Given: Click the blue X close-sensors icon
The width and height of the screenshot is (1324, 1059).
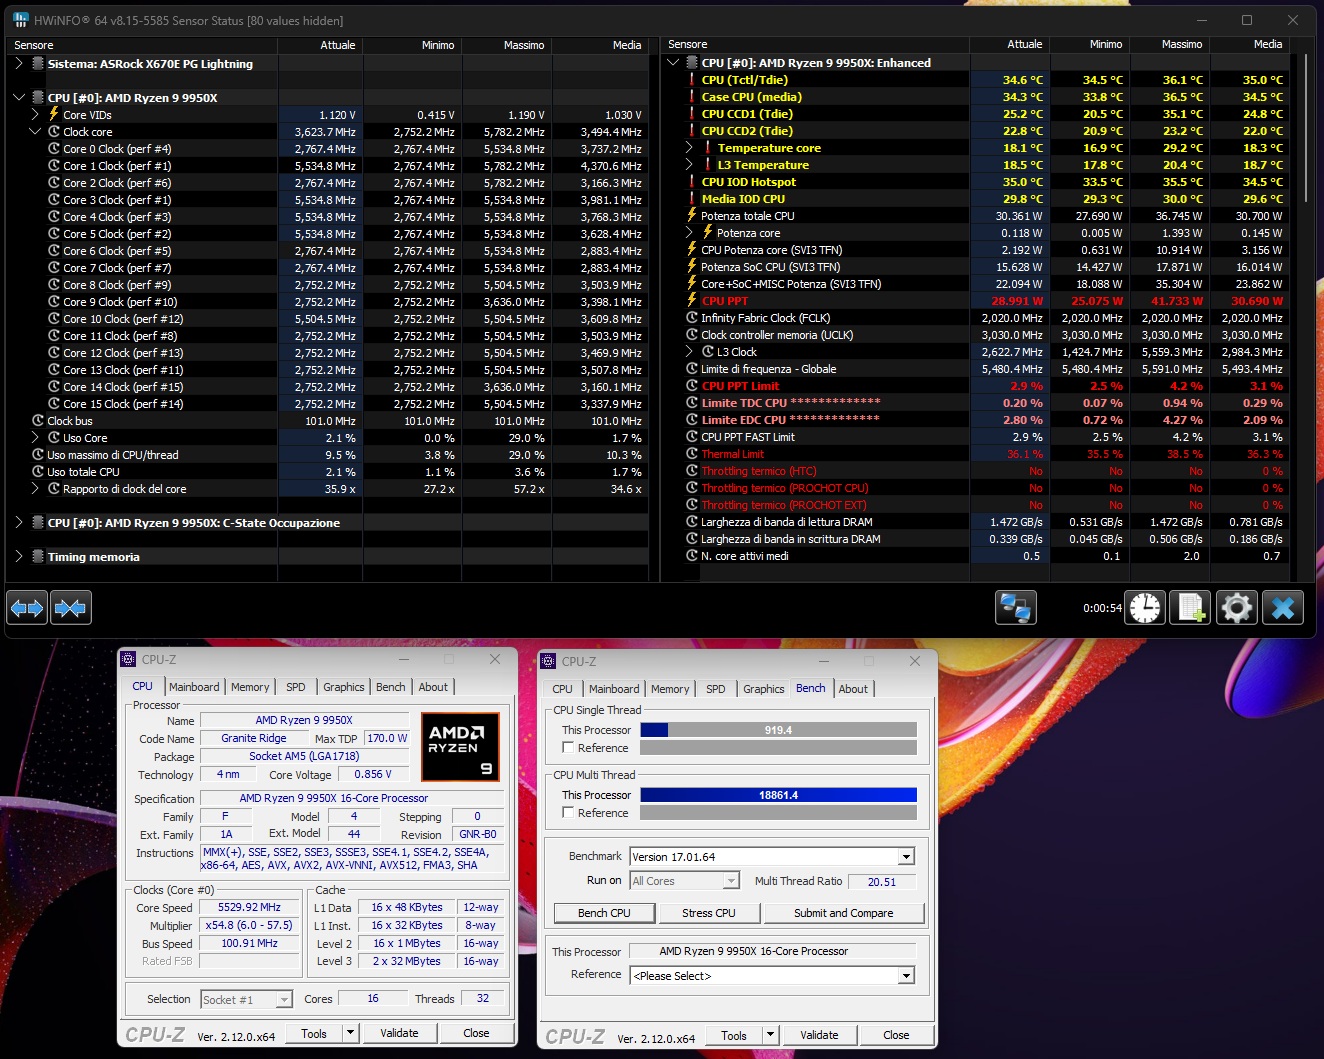Looking at the screenshot, I should point(1283,607).
